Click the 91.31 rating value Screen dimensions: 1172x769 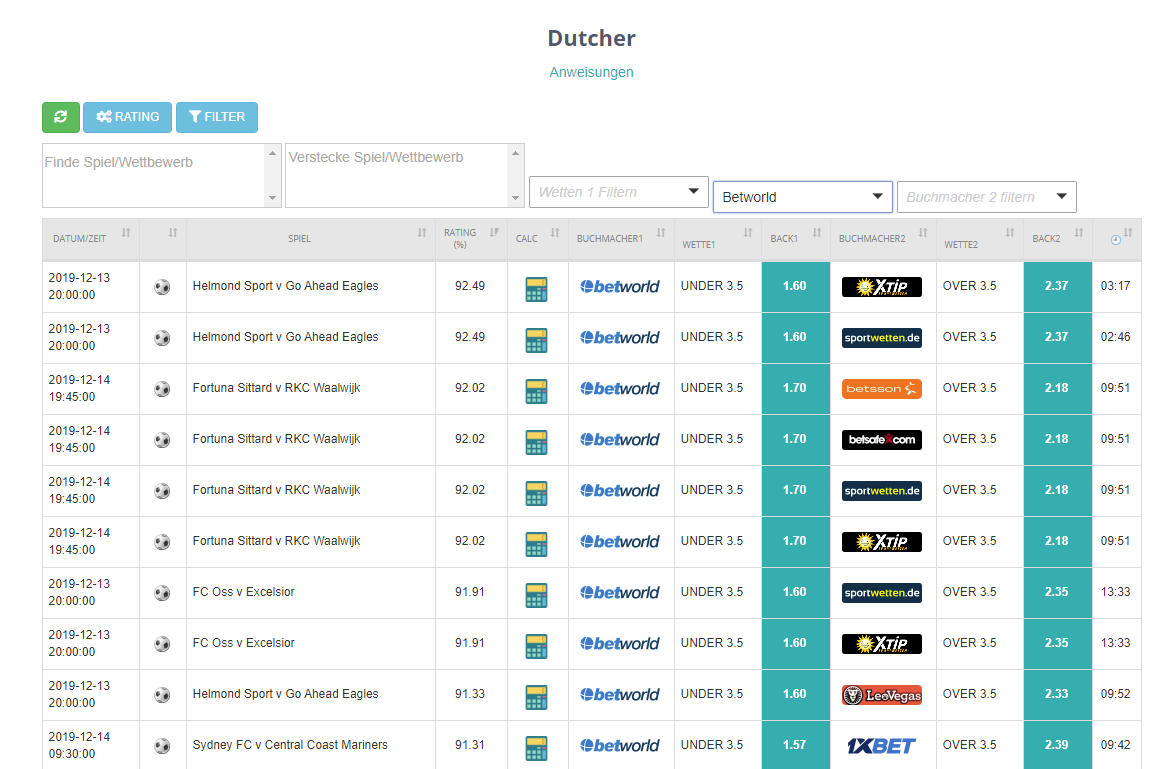pos(469,745)
